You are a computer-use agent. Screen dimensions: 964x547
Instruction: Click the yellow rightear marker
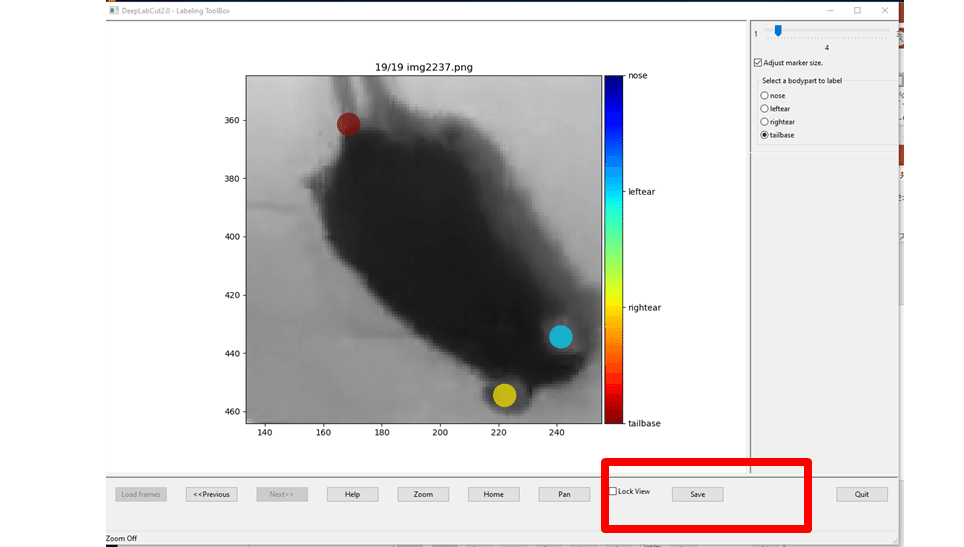[504, 395]
